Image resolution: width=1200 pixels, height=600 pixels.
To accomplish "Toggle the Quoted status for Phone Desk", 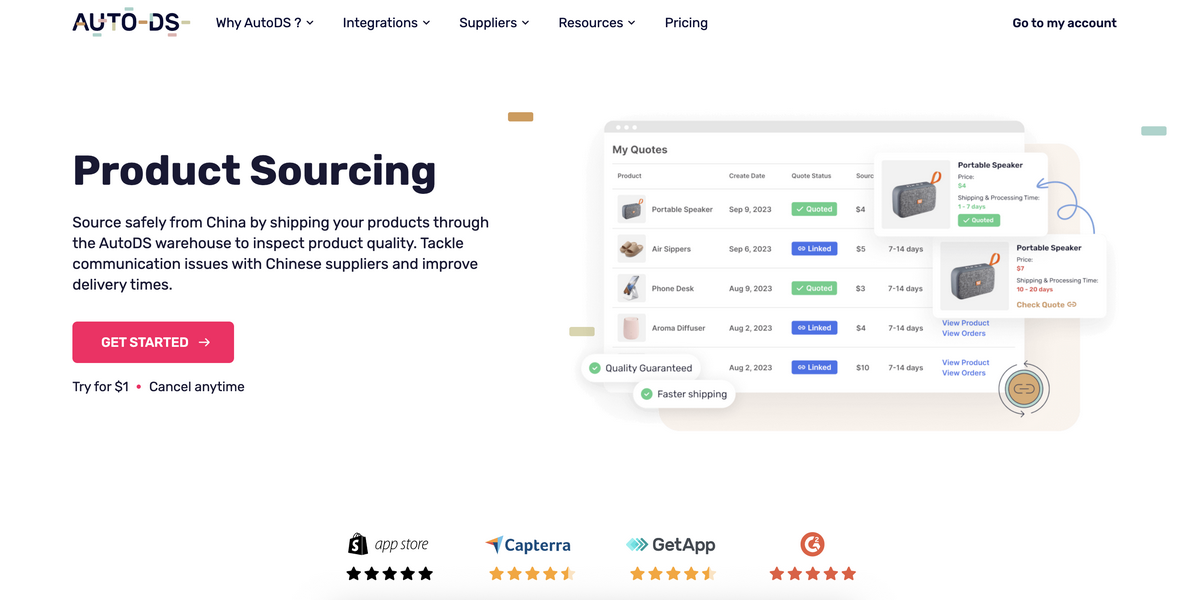I will coord(813,287).
